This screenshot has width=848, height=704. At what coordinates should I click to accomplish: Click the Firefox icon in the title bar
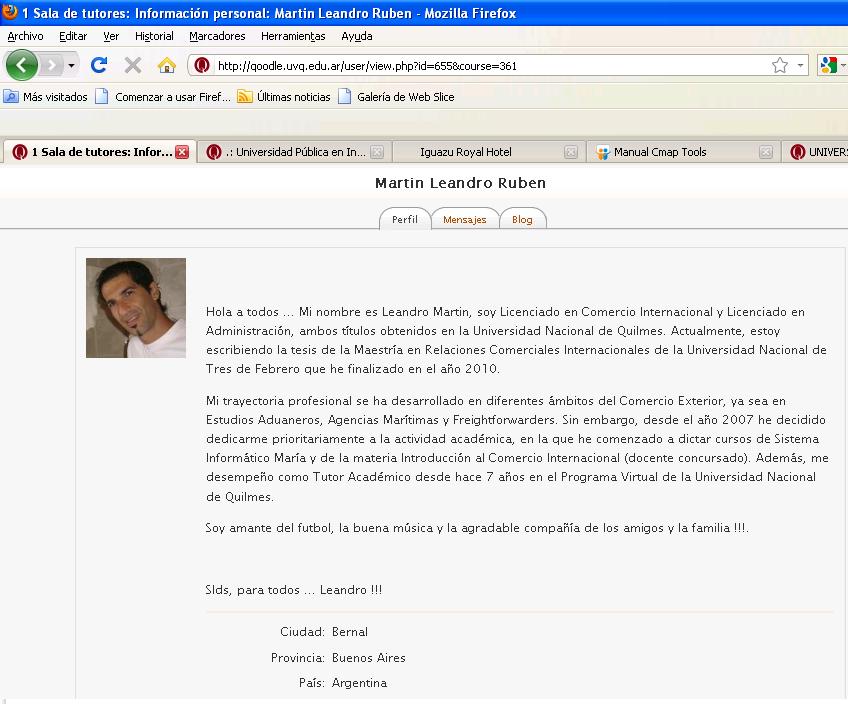[10, 11]
